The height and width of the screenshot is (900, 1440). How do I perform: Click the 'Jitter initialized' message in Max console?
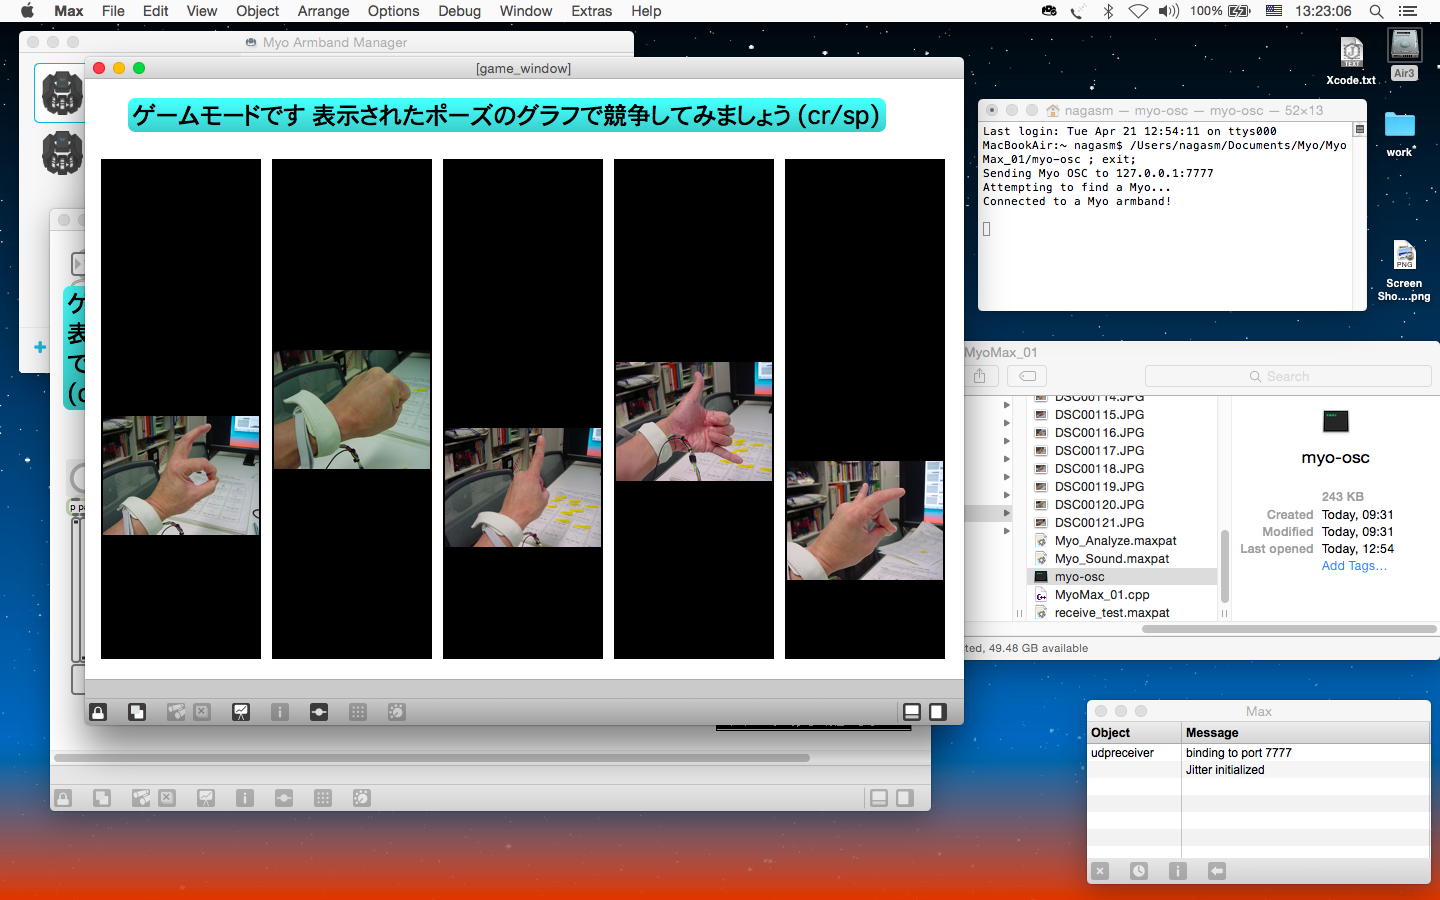pos(1225,770)
